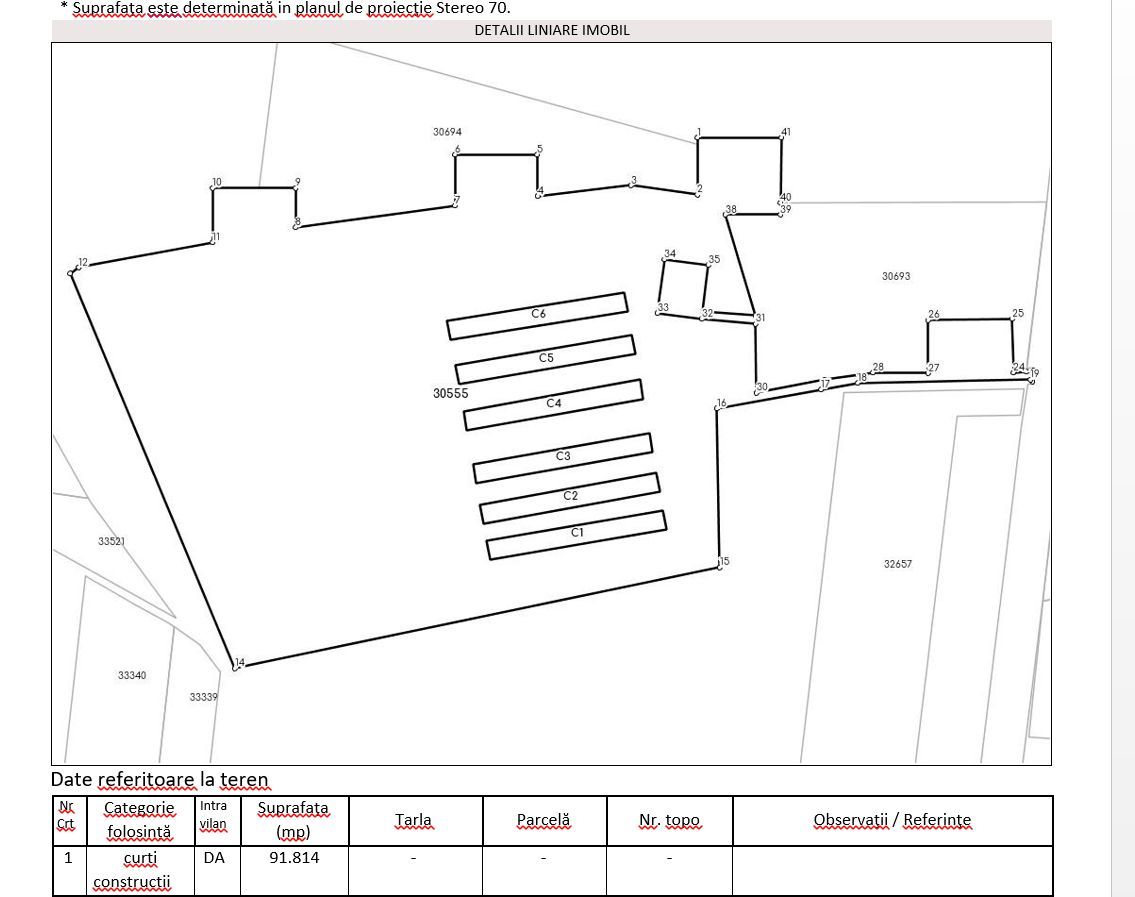Select parcel number 32657 label
1135x897 pixels.
coord(897,564)
